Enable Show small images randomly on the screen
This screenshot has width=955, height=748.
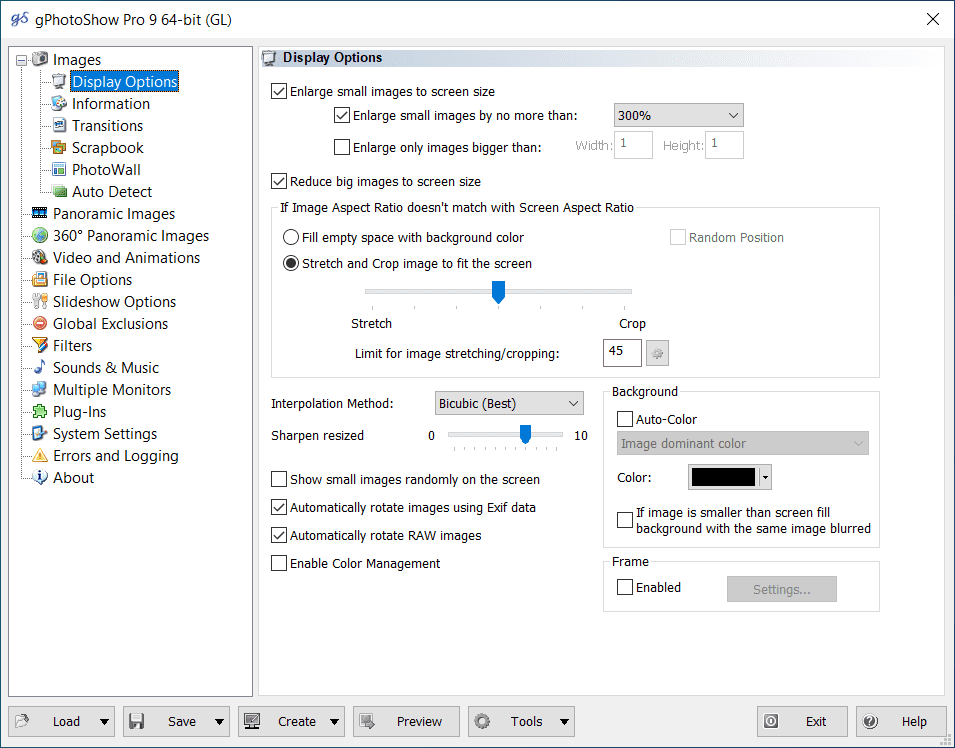click(279, 479)
